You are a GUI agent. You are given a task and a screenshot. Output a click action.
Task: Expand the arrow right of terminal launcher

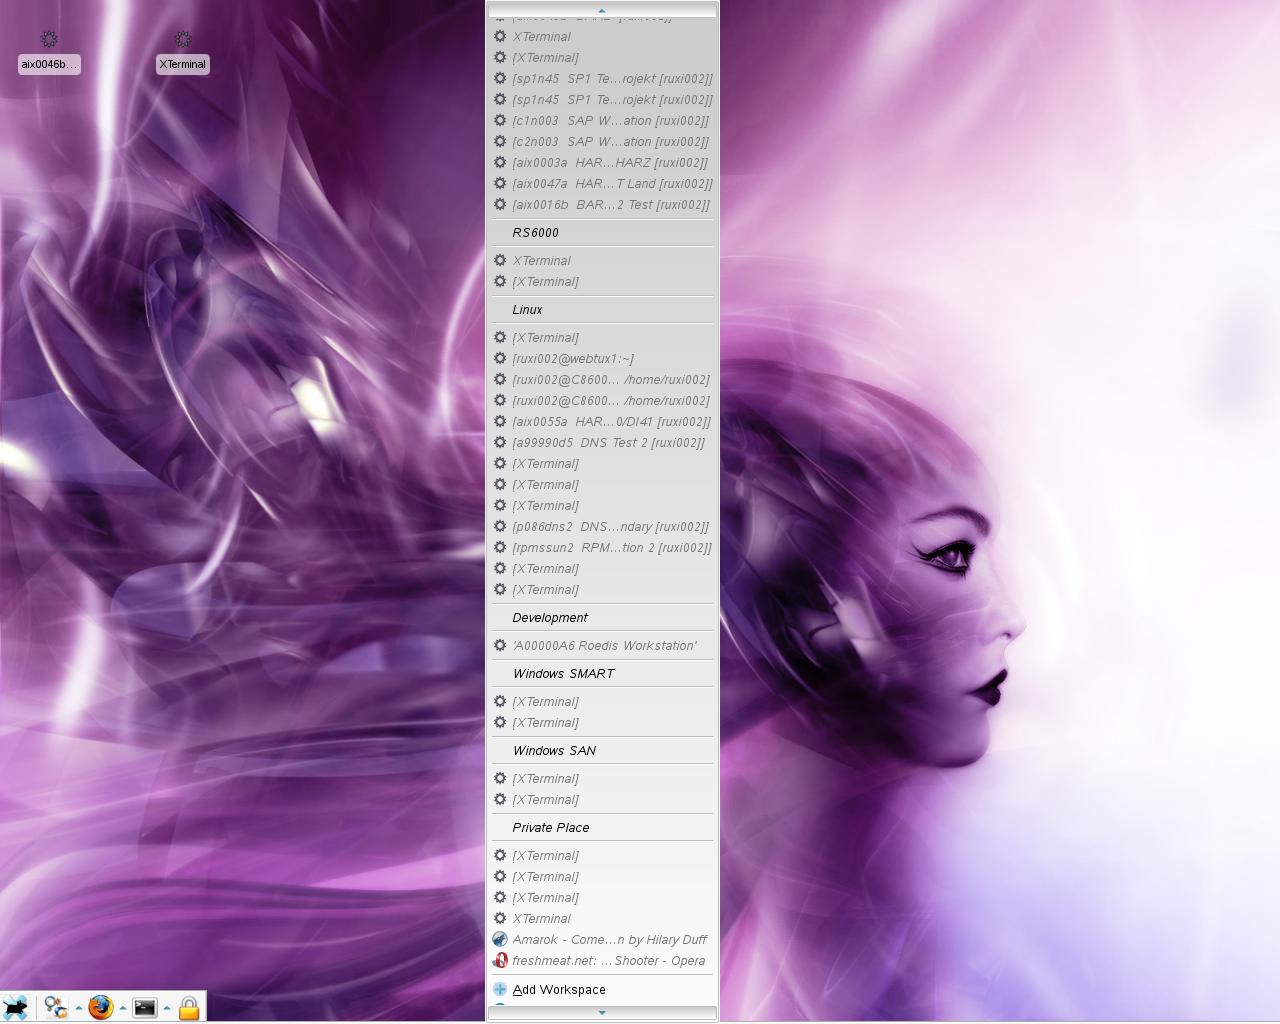pos(167,1007)
